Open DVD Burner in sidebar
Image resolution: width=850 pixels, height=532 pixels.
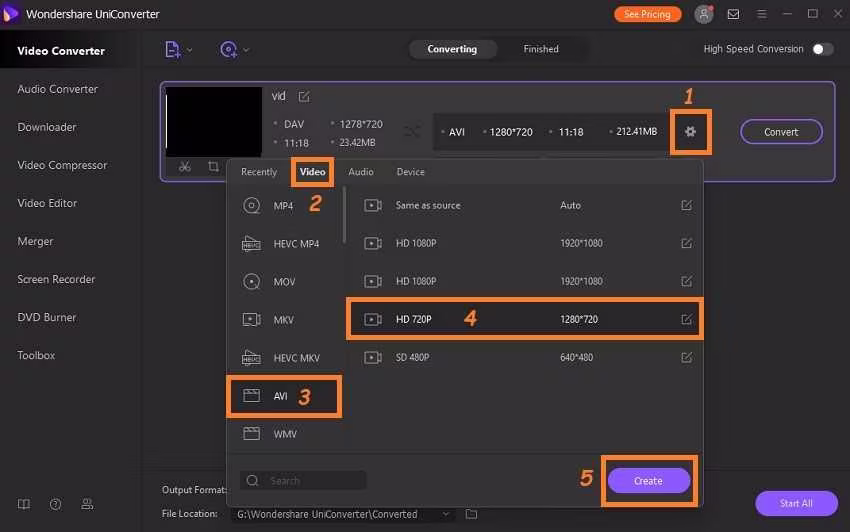click(47, 317)
